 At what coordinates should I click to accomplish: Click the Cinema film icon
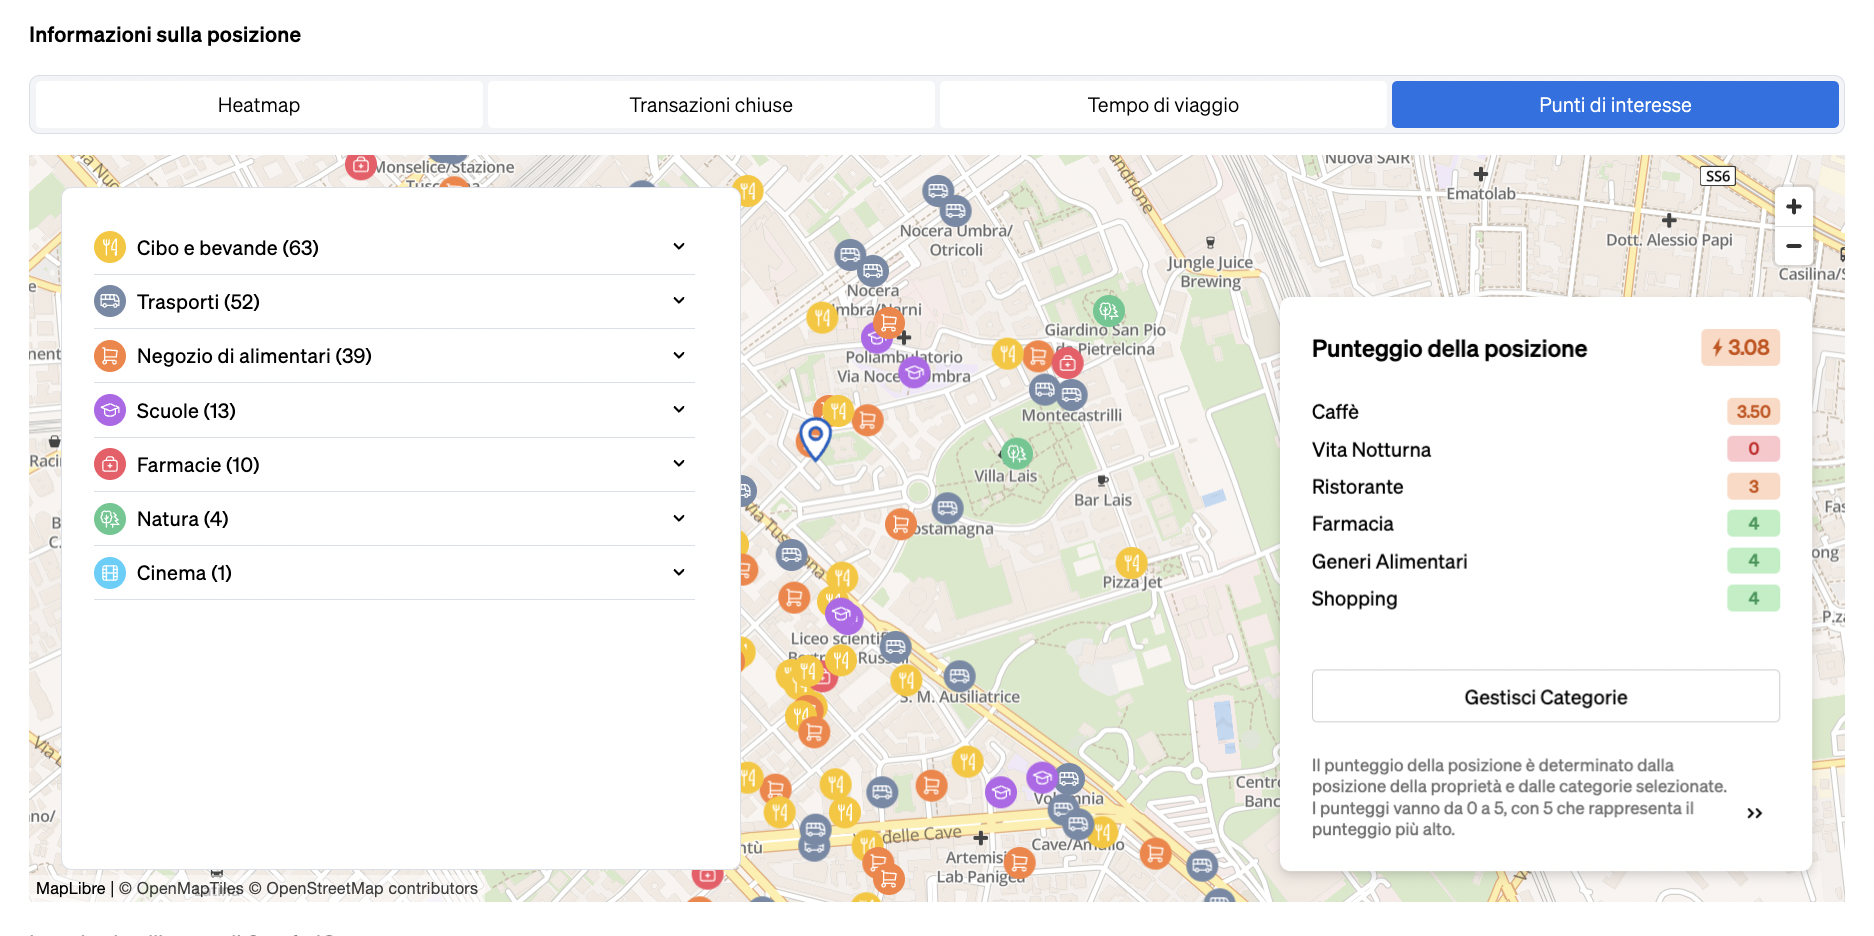pos(110,573)
